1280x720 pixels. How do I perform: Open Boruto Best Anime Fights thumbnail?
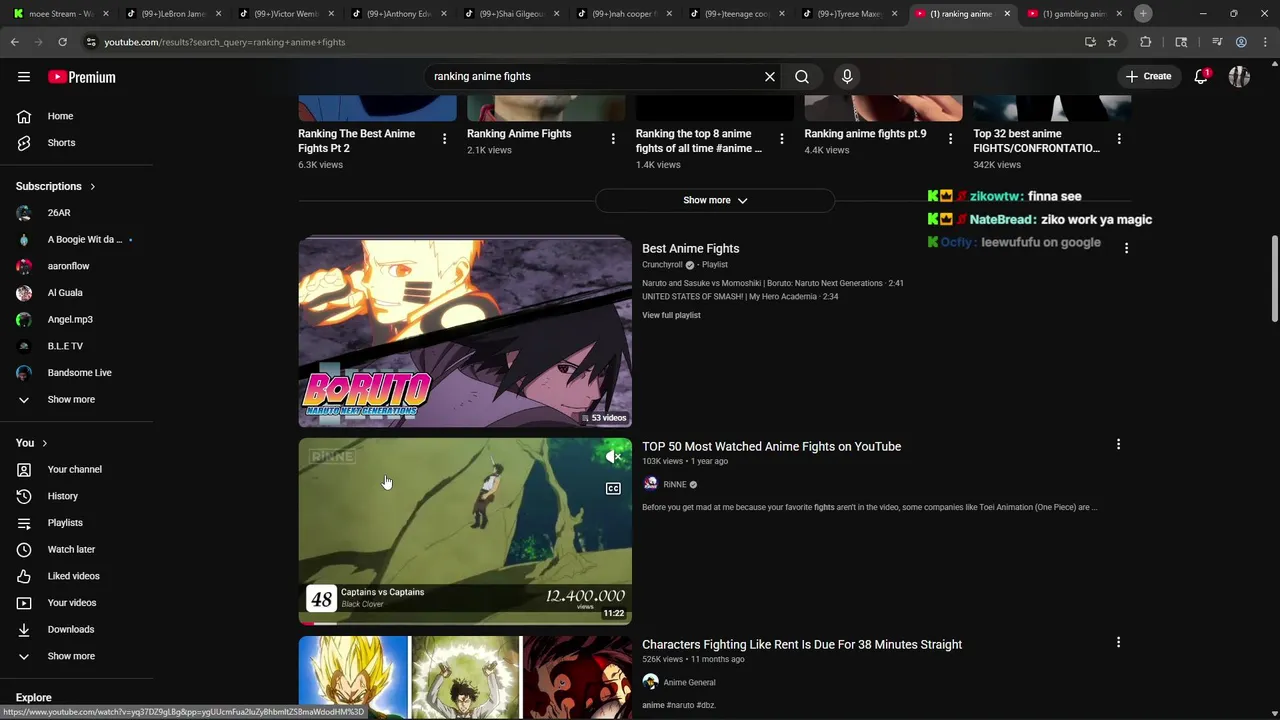465,333
